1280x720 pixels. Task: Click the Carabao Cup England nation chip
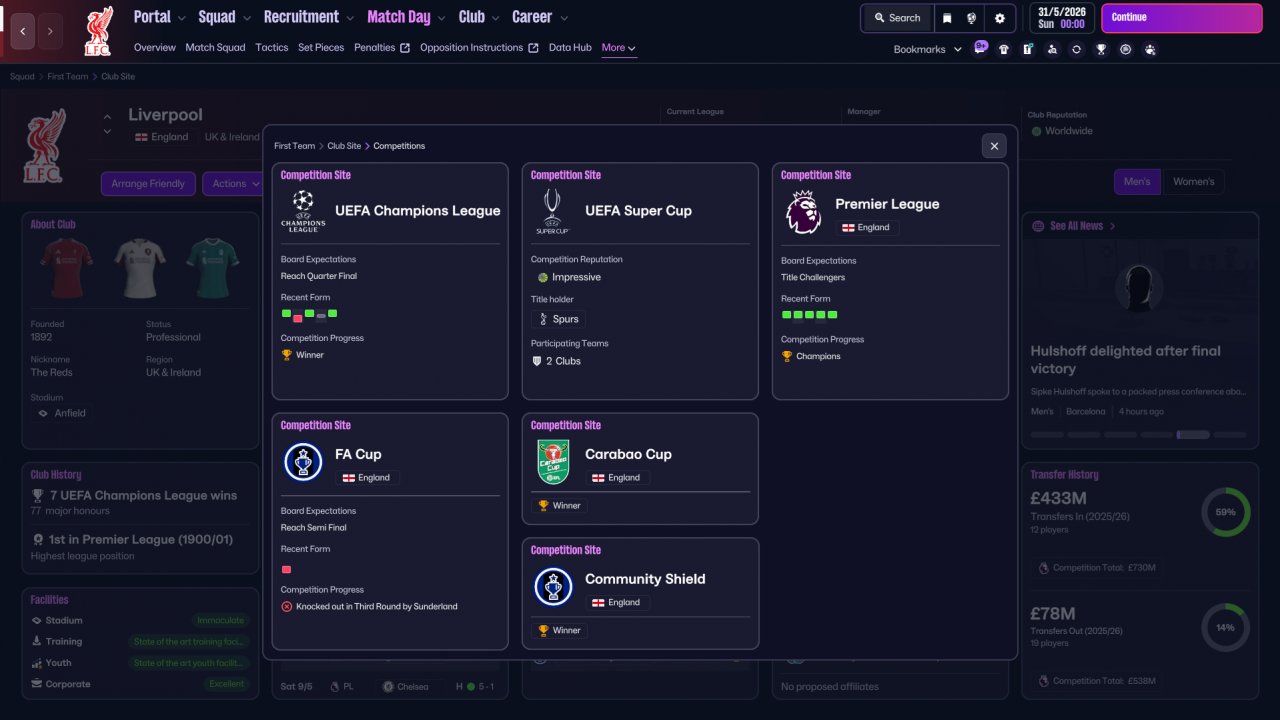pos(617,478)
